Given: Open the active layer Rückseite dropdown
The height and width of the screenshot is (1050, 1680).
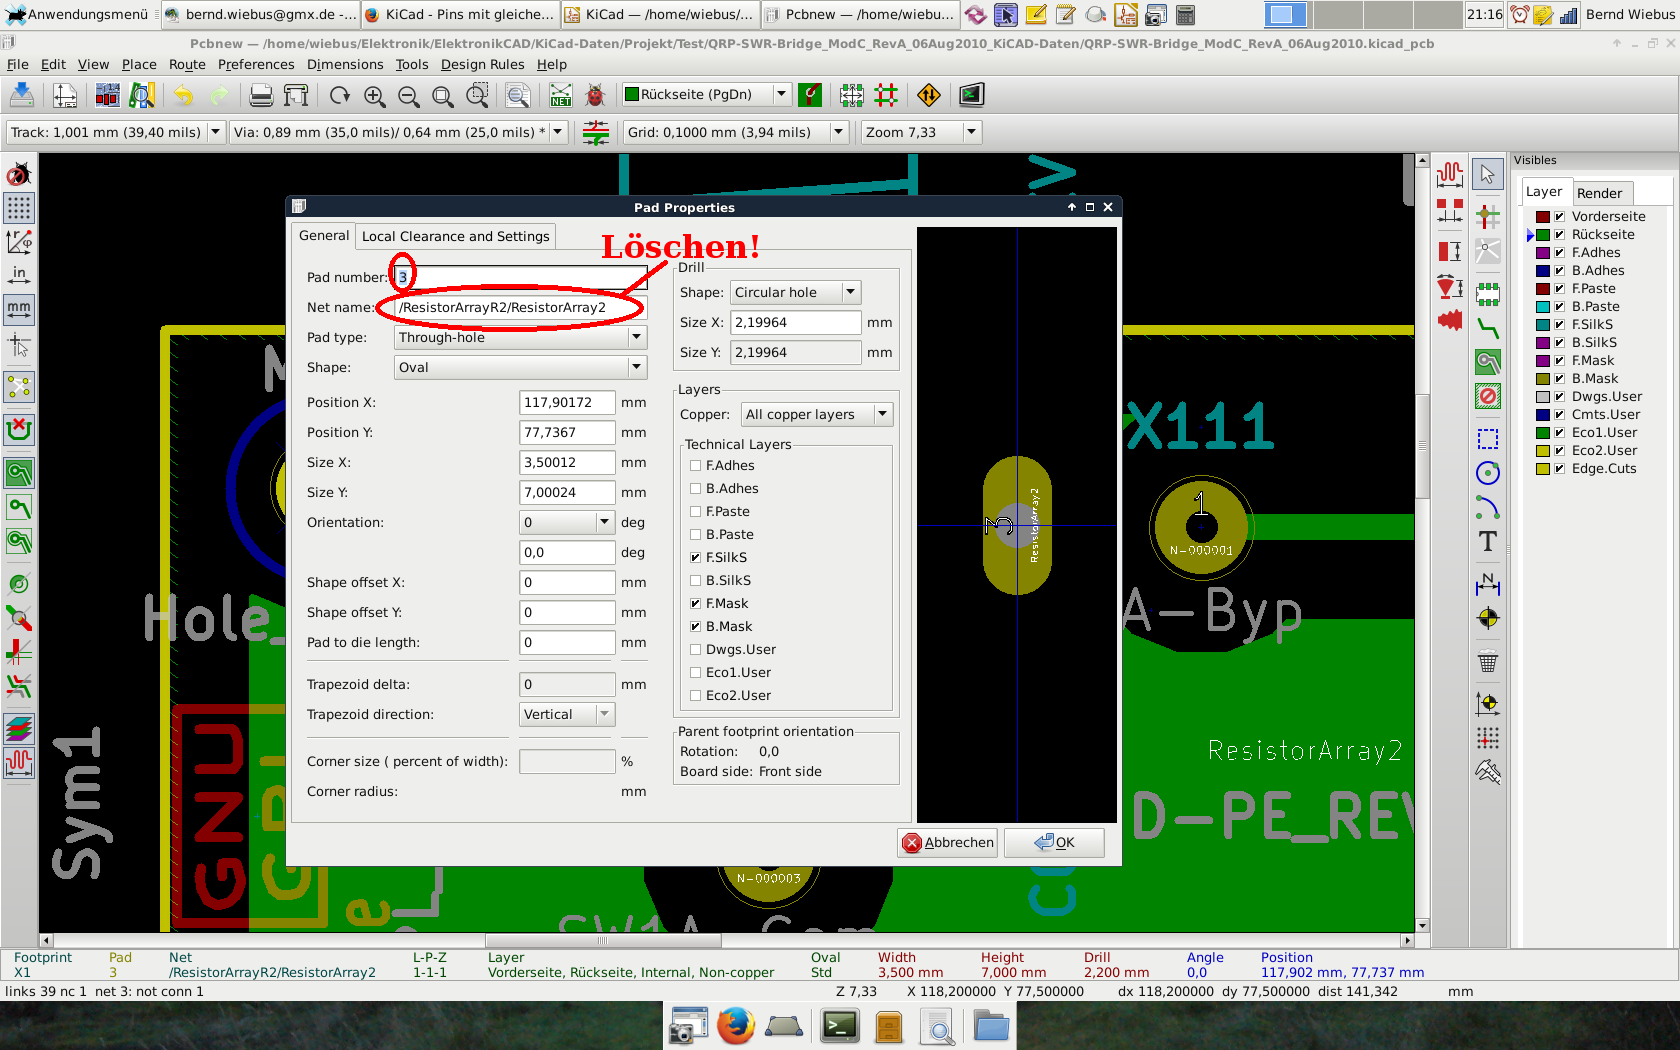Looking at the screenshot, I should pos(706,95).
